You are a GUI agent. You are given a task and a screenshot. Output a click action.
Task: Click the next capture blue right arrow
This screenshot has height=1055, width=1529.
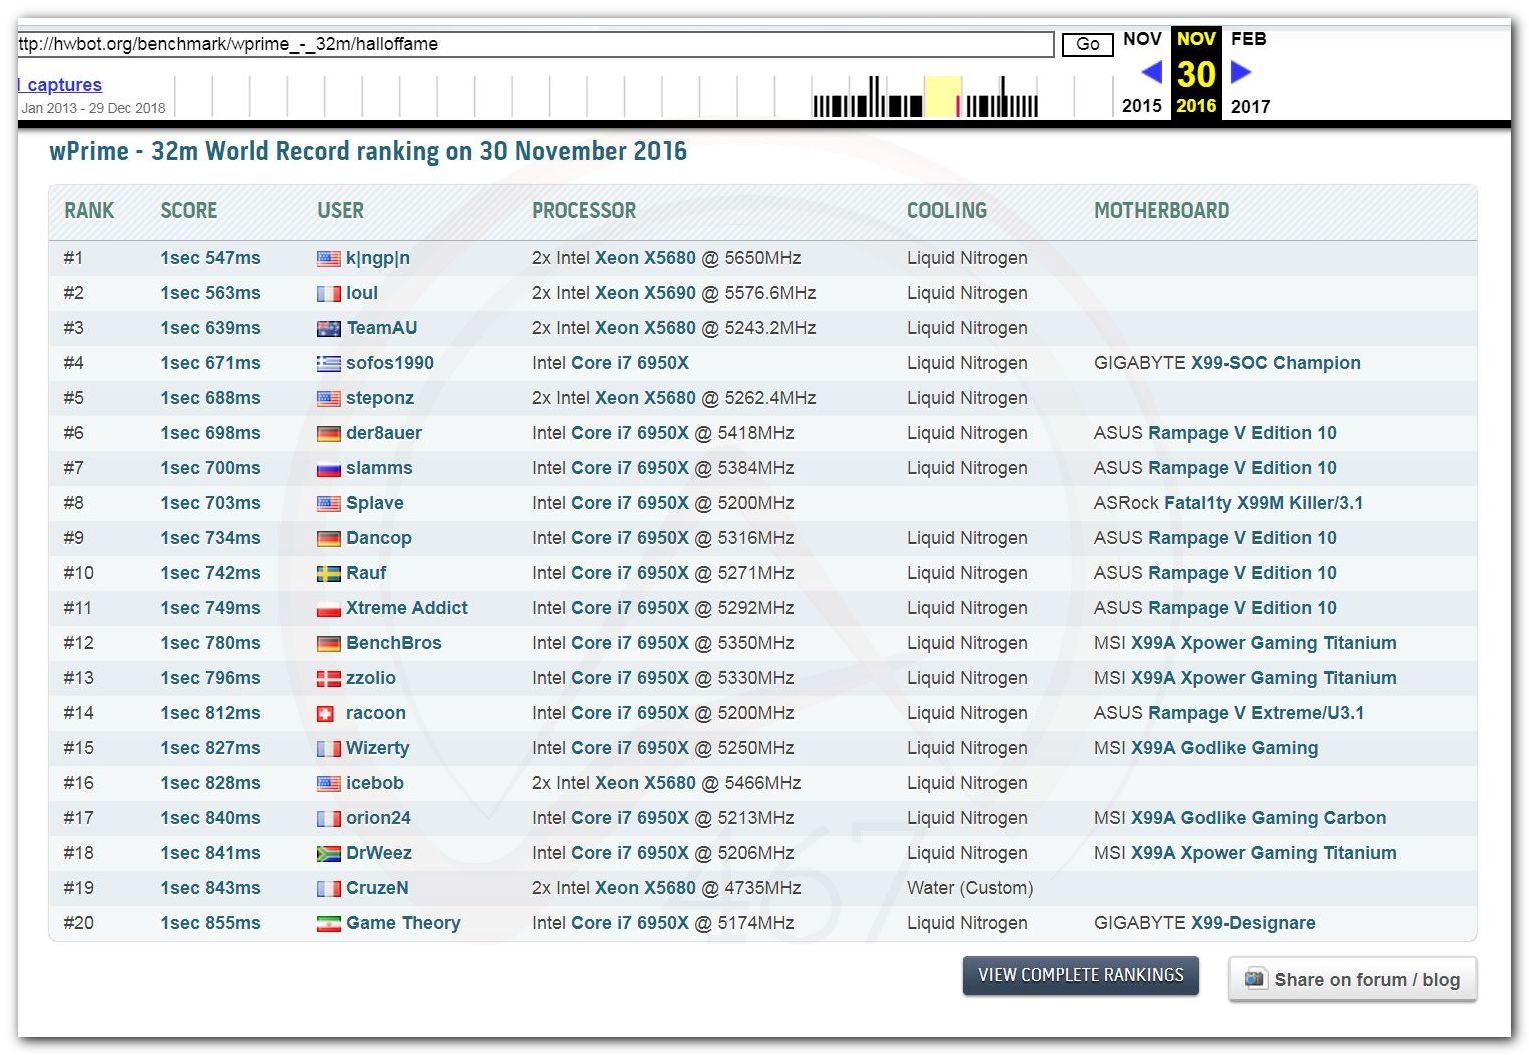pyautogui.click(x=1241, y=72)
